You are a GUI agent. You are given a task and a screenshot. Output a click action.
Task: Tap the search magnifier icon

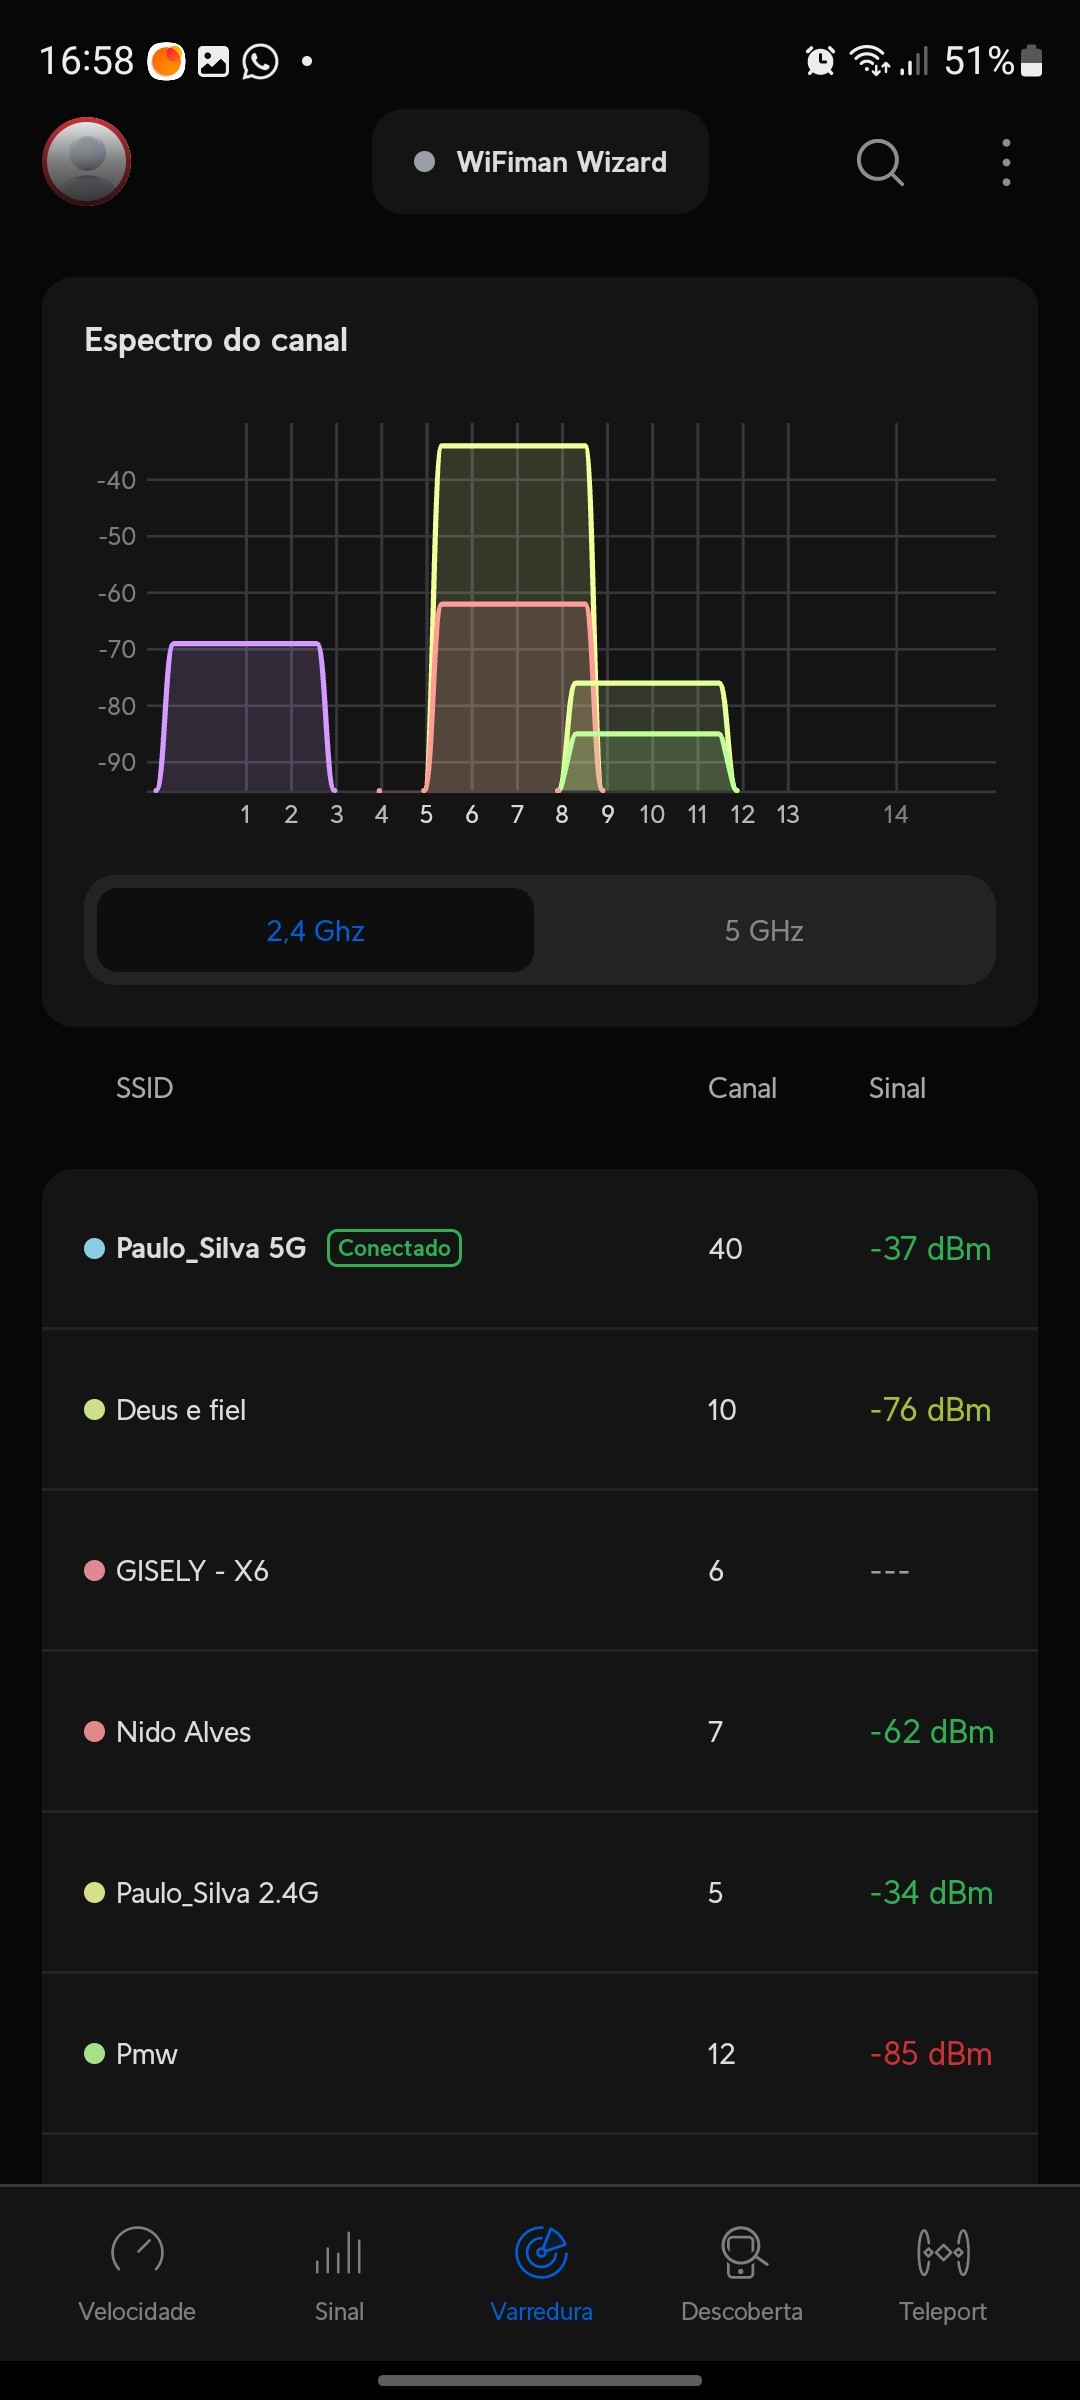(x=880, y=162)
